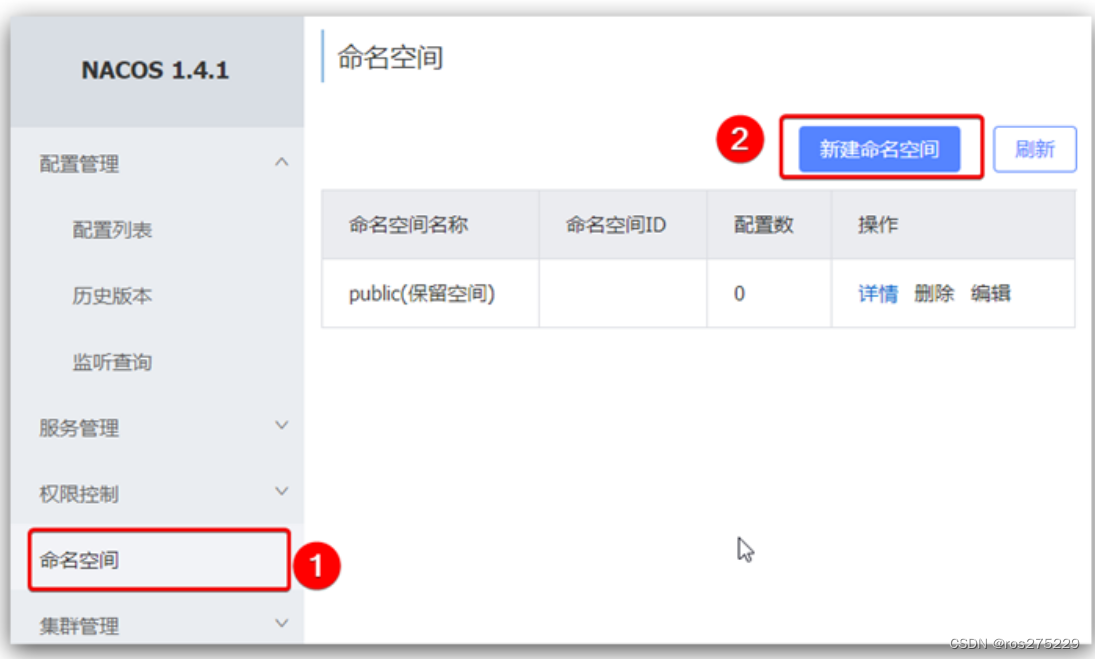Click the 配置数 value 0
Viewport: 1095px width, 659px height.
pyautogui.click(x=739, y=293)
